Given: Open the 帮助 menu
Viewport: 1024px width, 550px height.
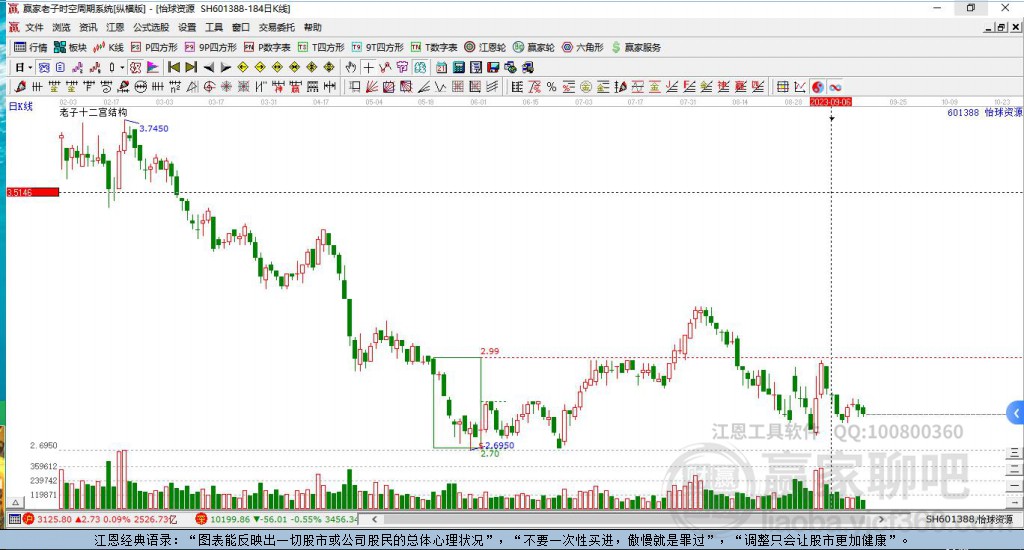Looking at the screenshot, I should (x=313, y=27).
